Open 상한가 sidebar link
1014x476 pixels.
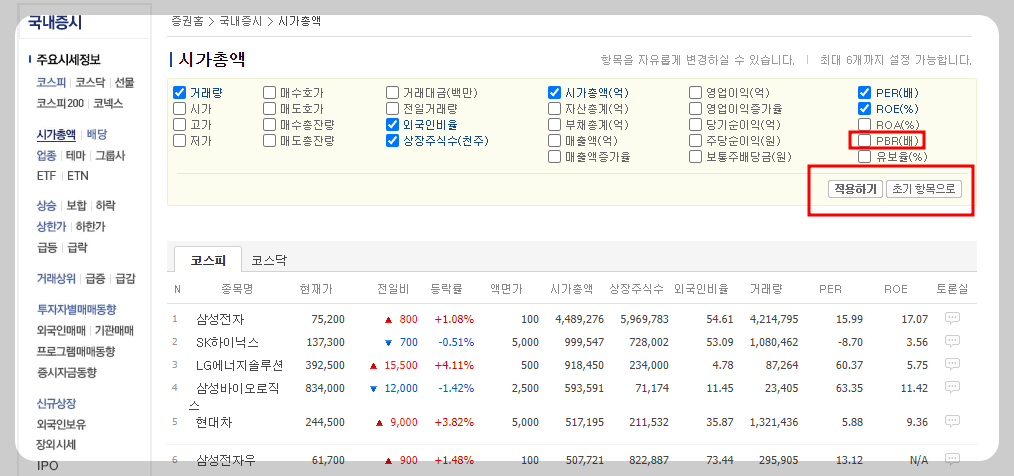51,226
